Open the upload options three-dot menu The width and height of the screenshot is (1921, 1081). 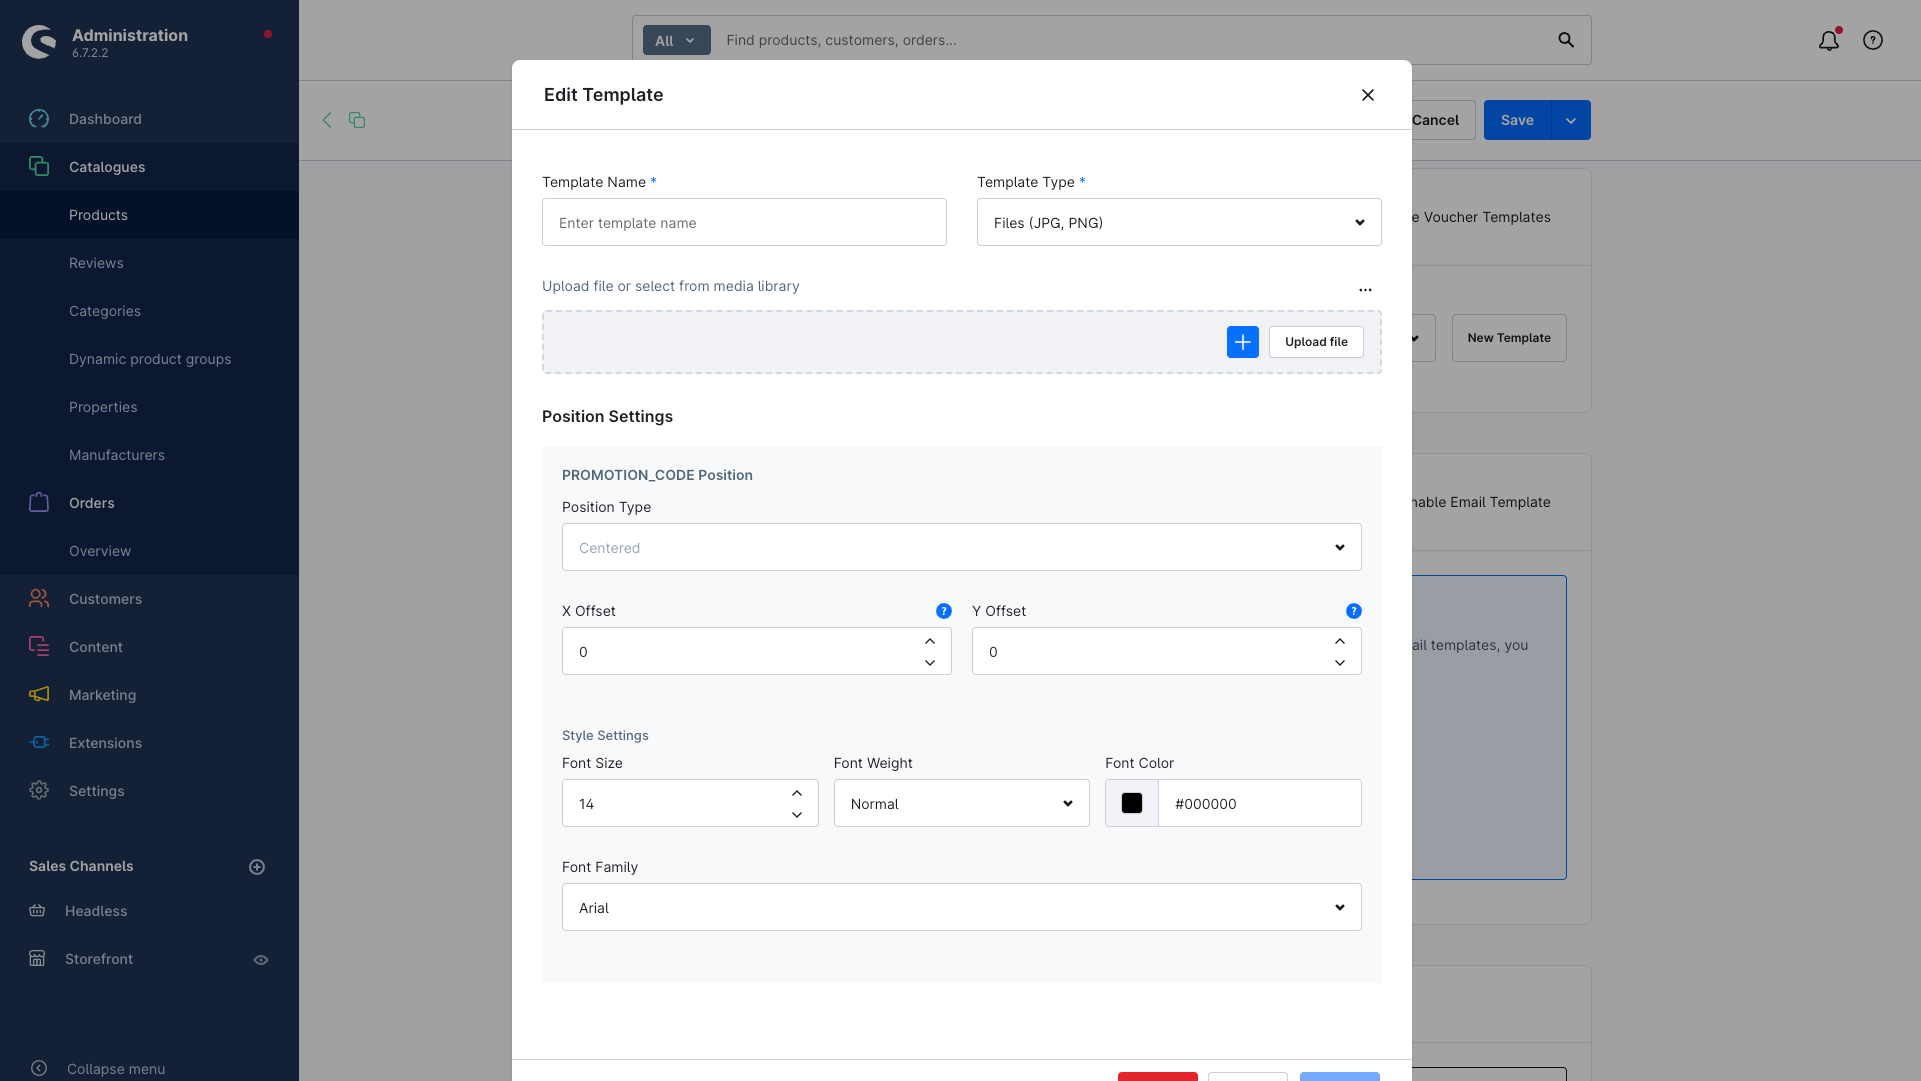(1365, 290)
